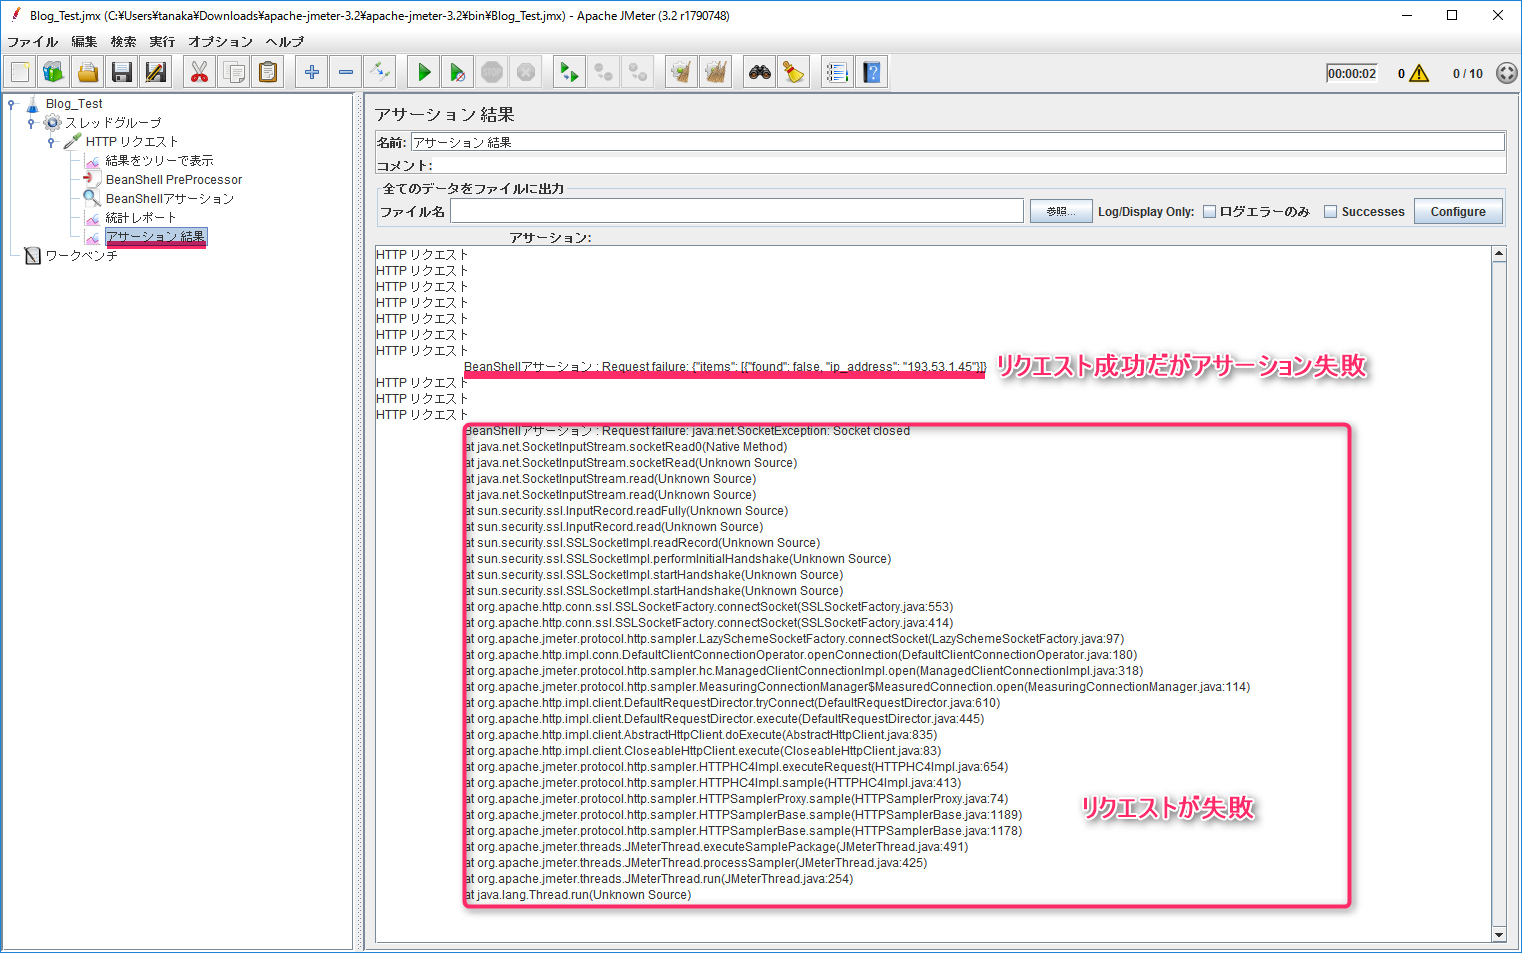Enable the Successes checkbox
Screen dimensions: 1522x953
pyautogui.click(x=1330, y=212)
